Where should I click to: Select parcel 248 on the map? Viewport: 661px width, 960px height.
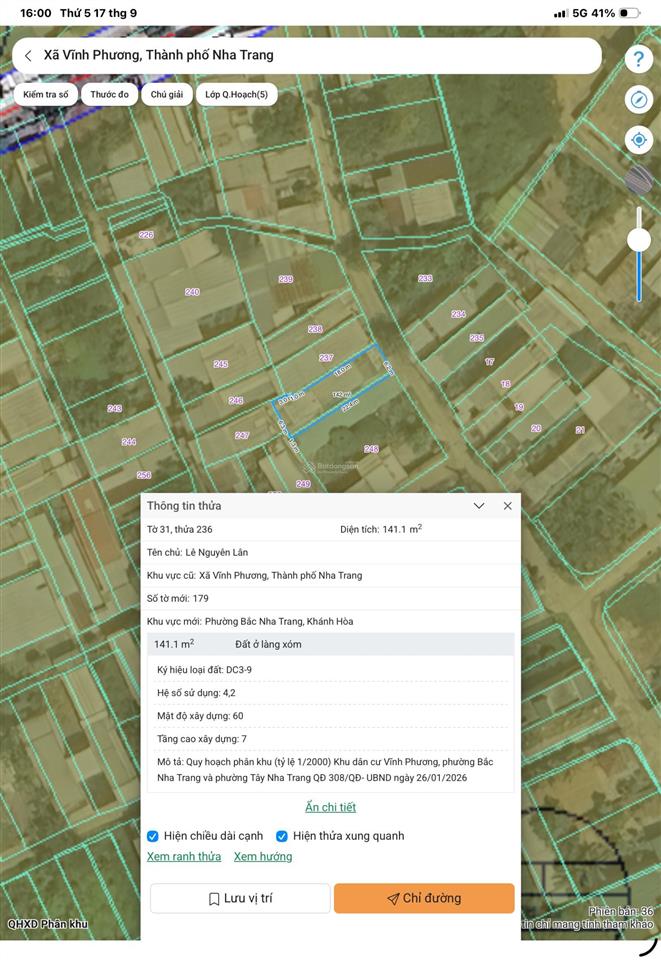click(x=372, y=449)
